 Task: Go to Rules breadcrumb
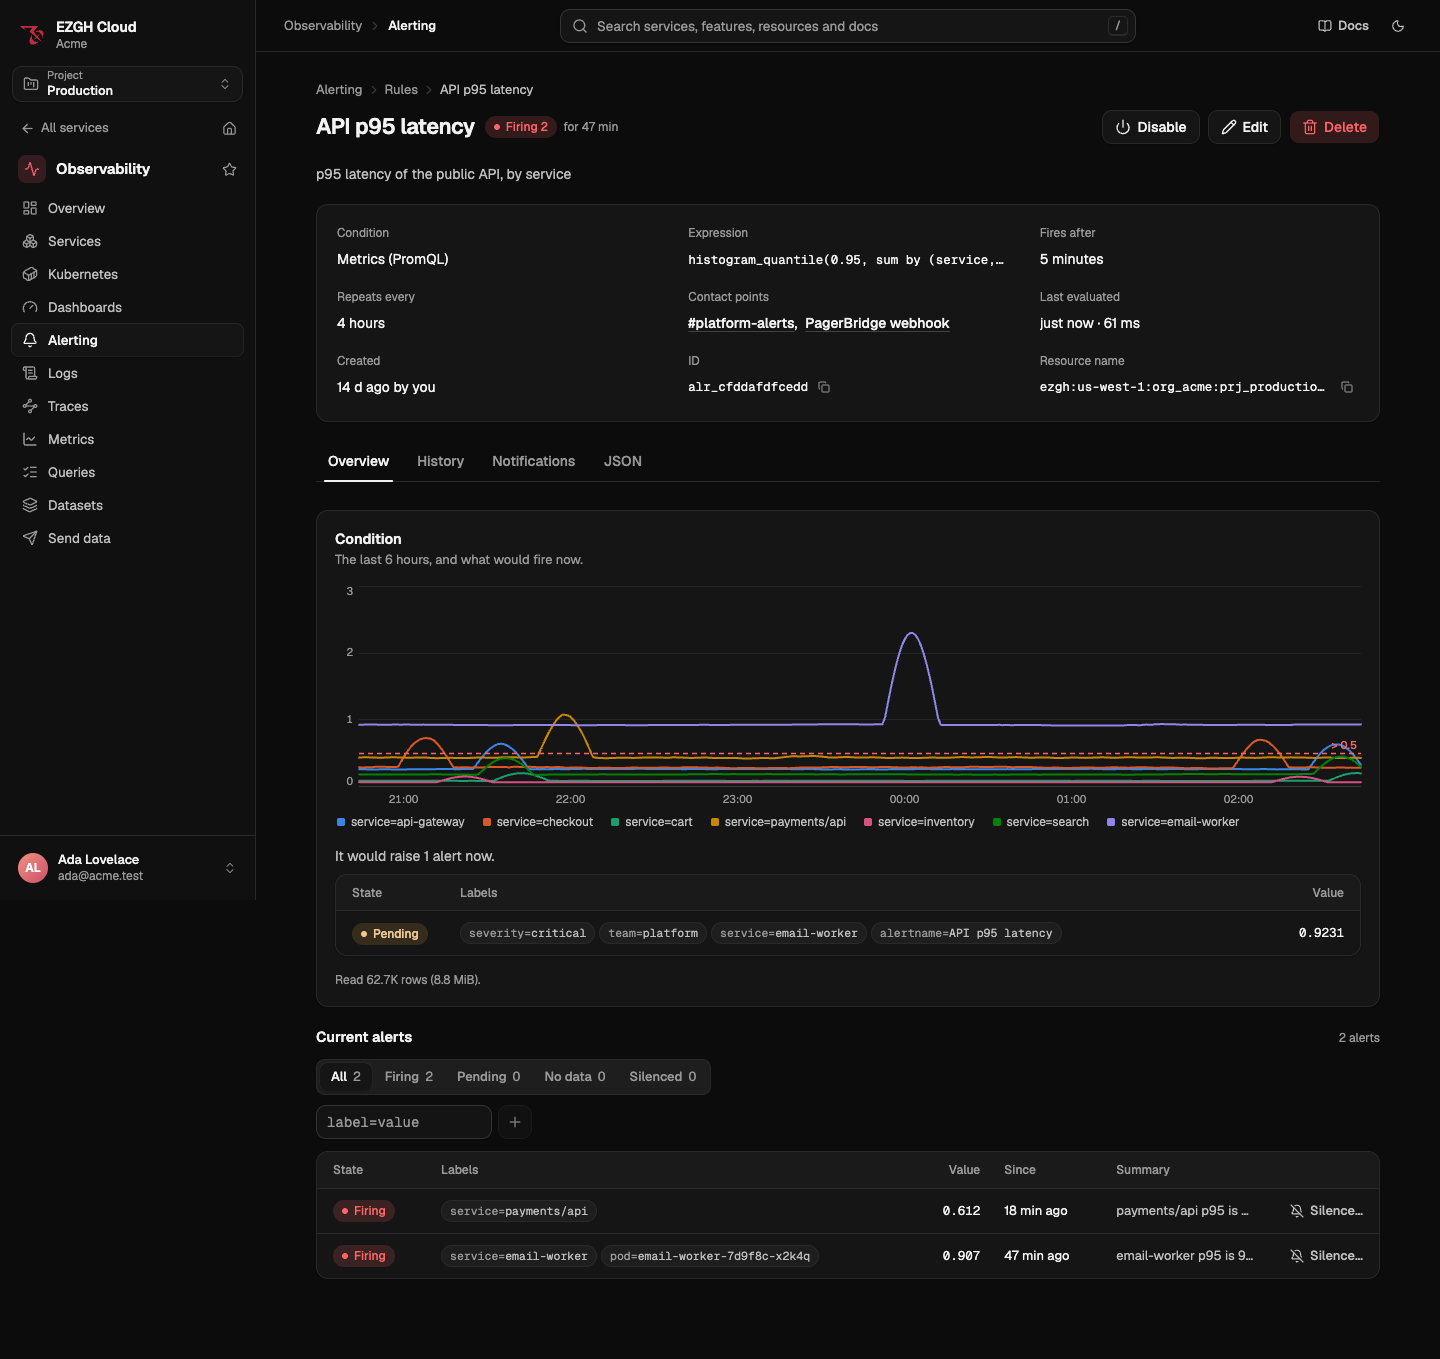click(401, 90)
